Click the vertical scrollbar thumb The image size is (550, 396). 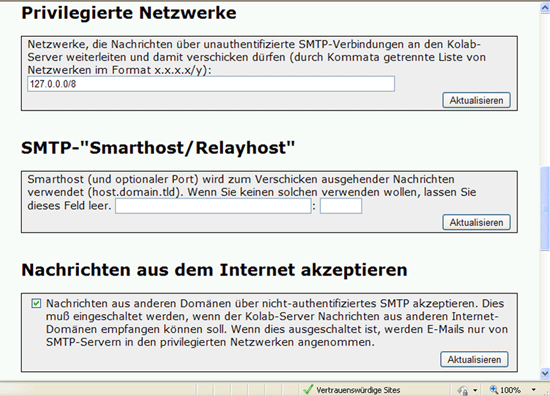(545, 209)
